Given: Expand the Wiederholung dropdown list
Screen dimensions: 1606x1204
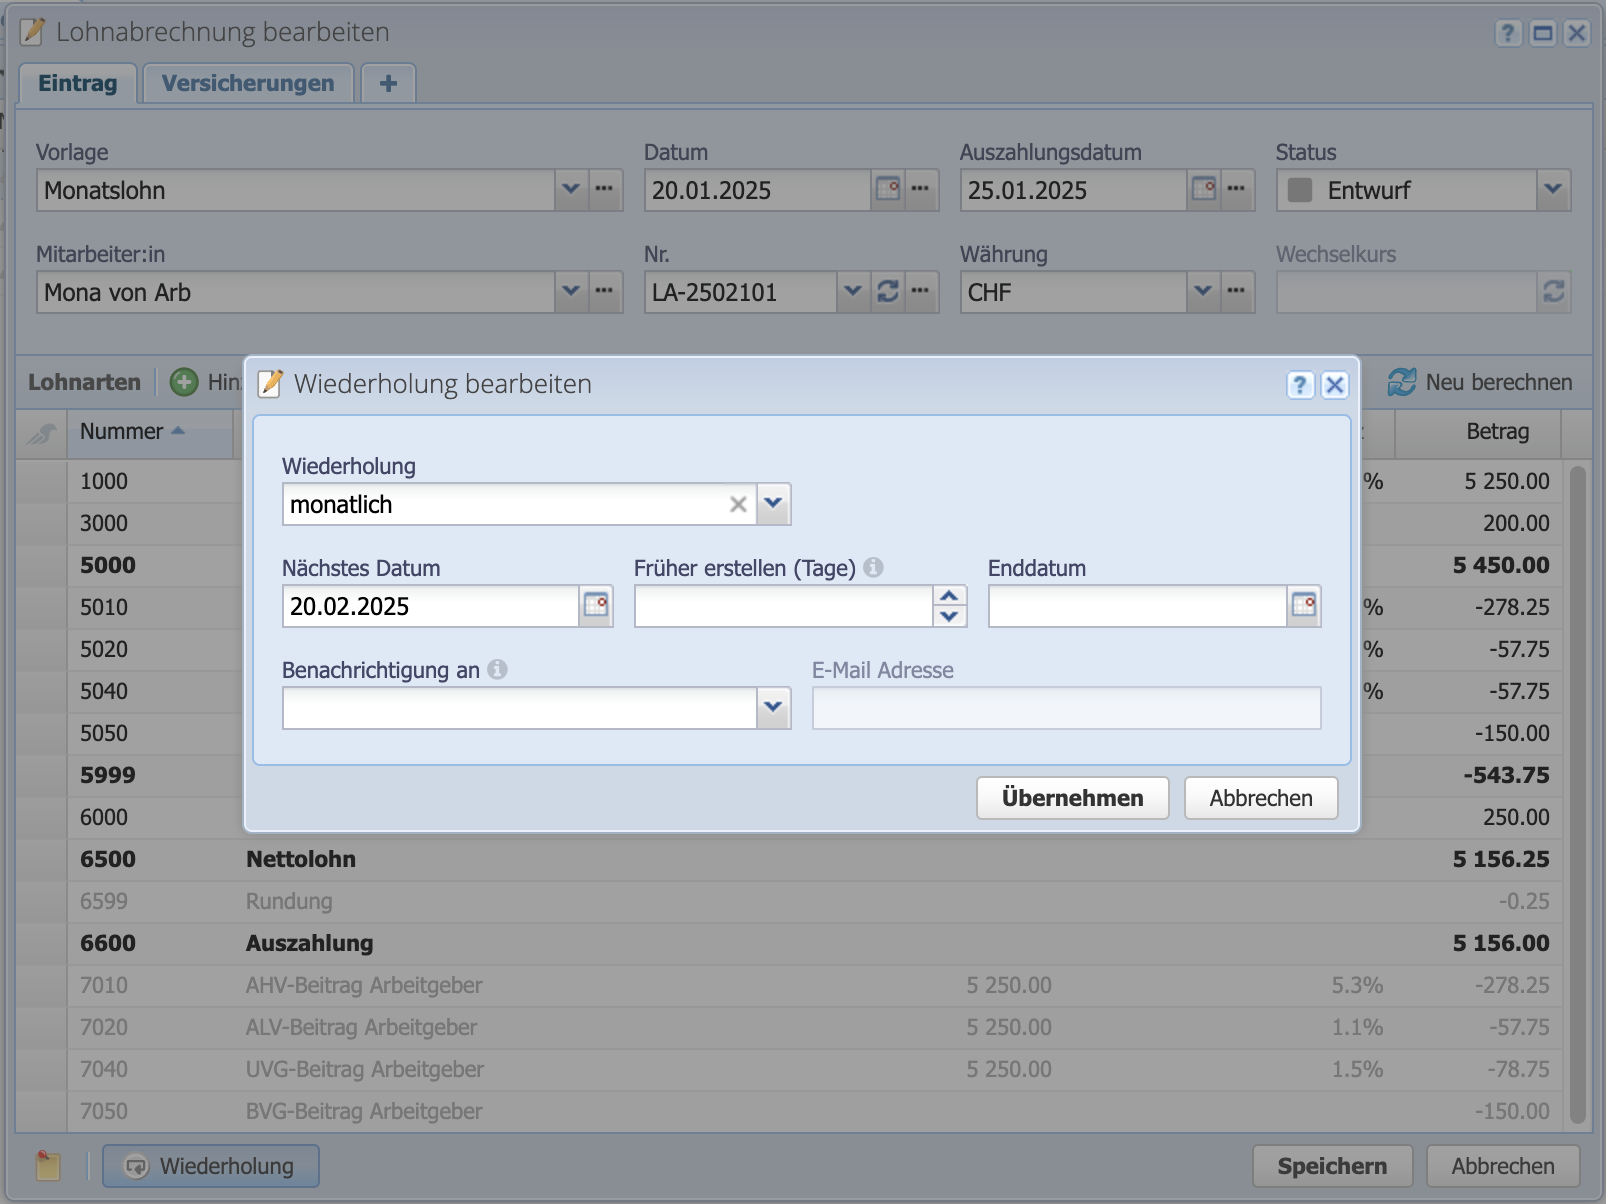Looking at the screenshot, I should pyautogui.click(x=773, y=505).
